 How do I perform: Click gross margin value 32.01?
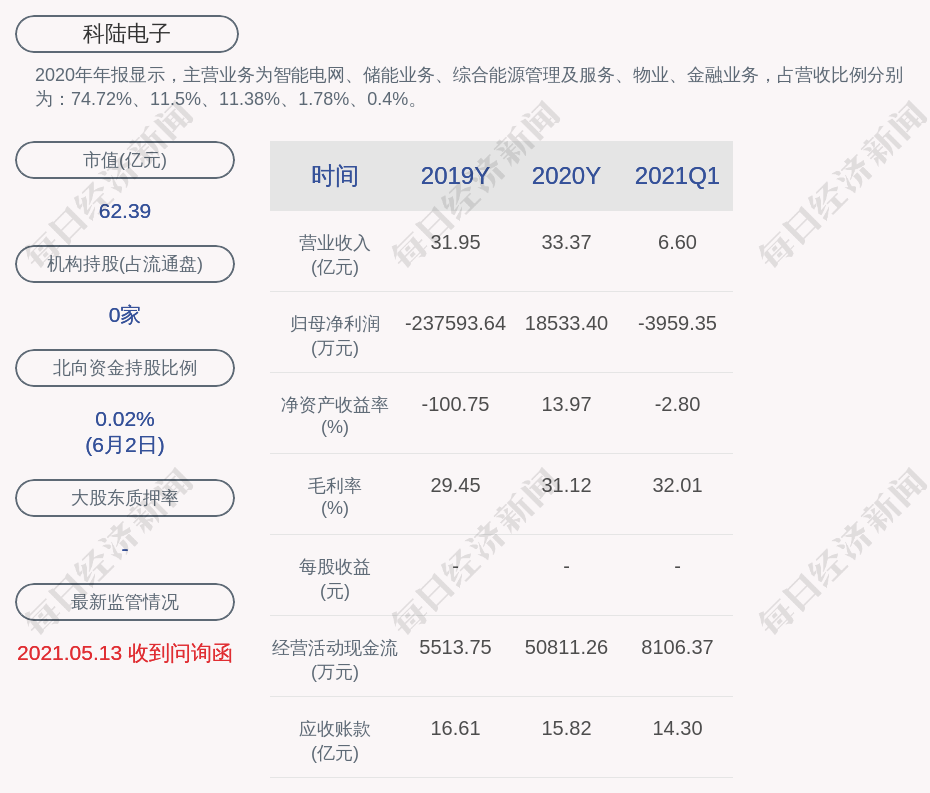pyautogui.click(x=677, y=485)
